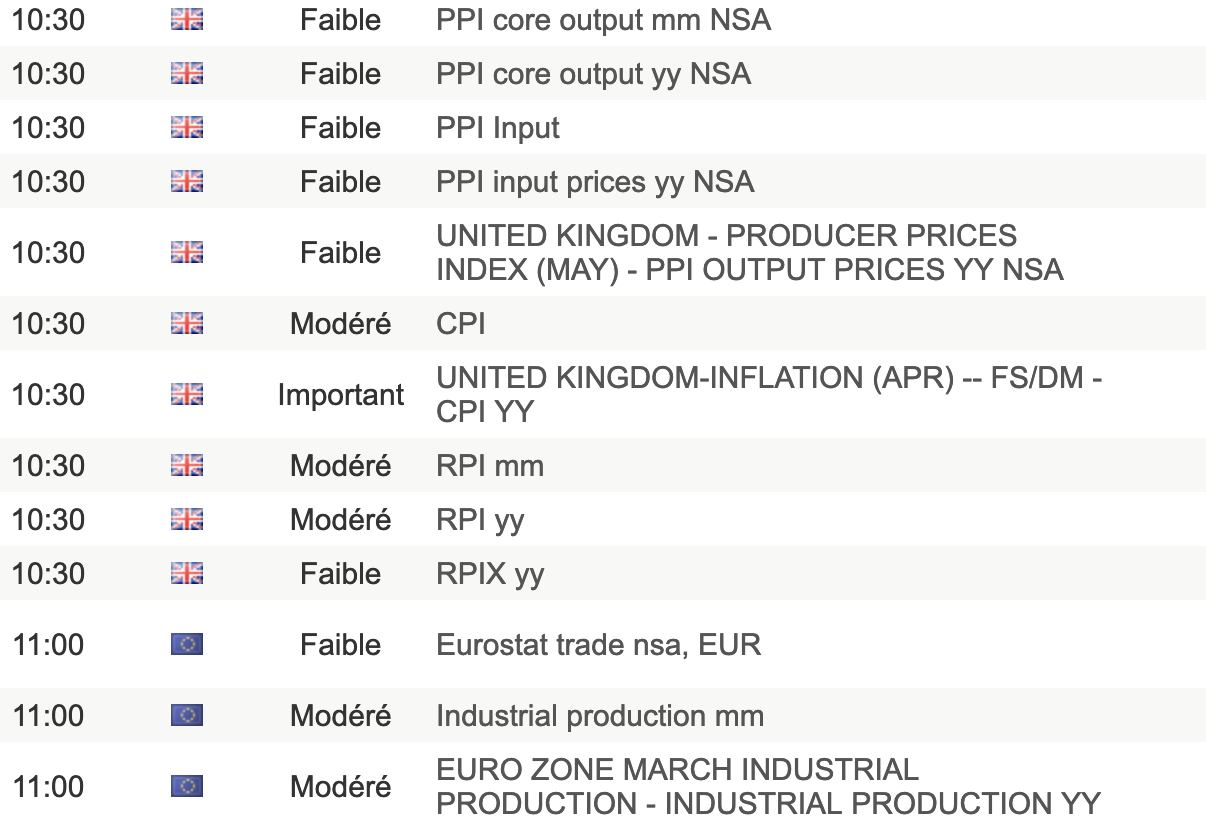The image size is (1206, 830).
Task: Select the United Kingdom Producer Prices Index event
Action: [749, 253]
